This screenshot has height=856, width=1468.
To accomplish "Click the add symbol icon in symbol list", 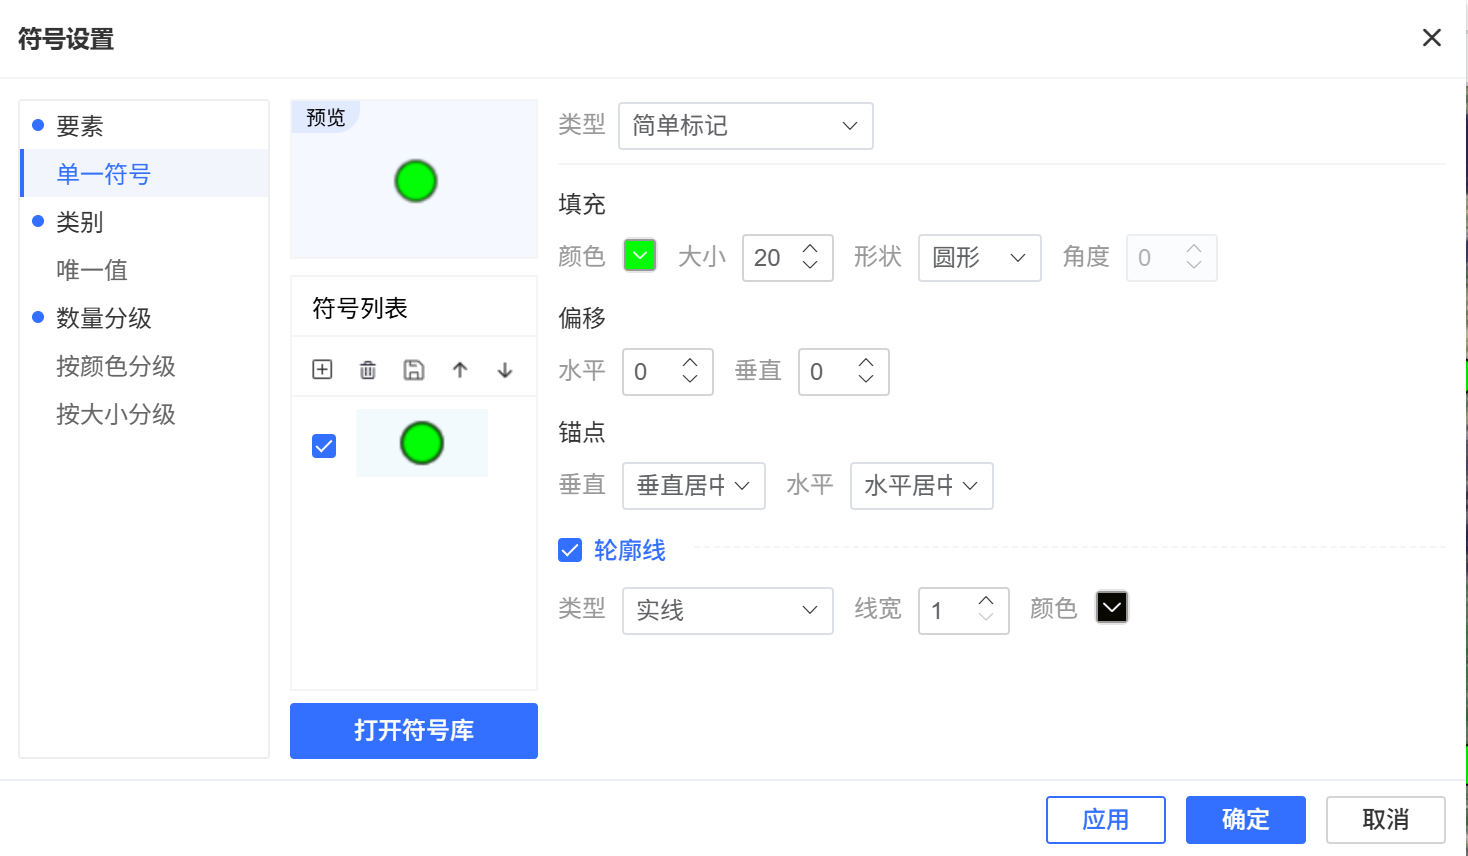I will [x=322, y=370].
